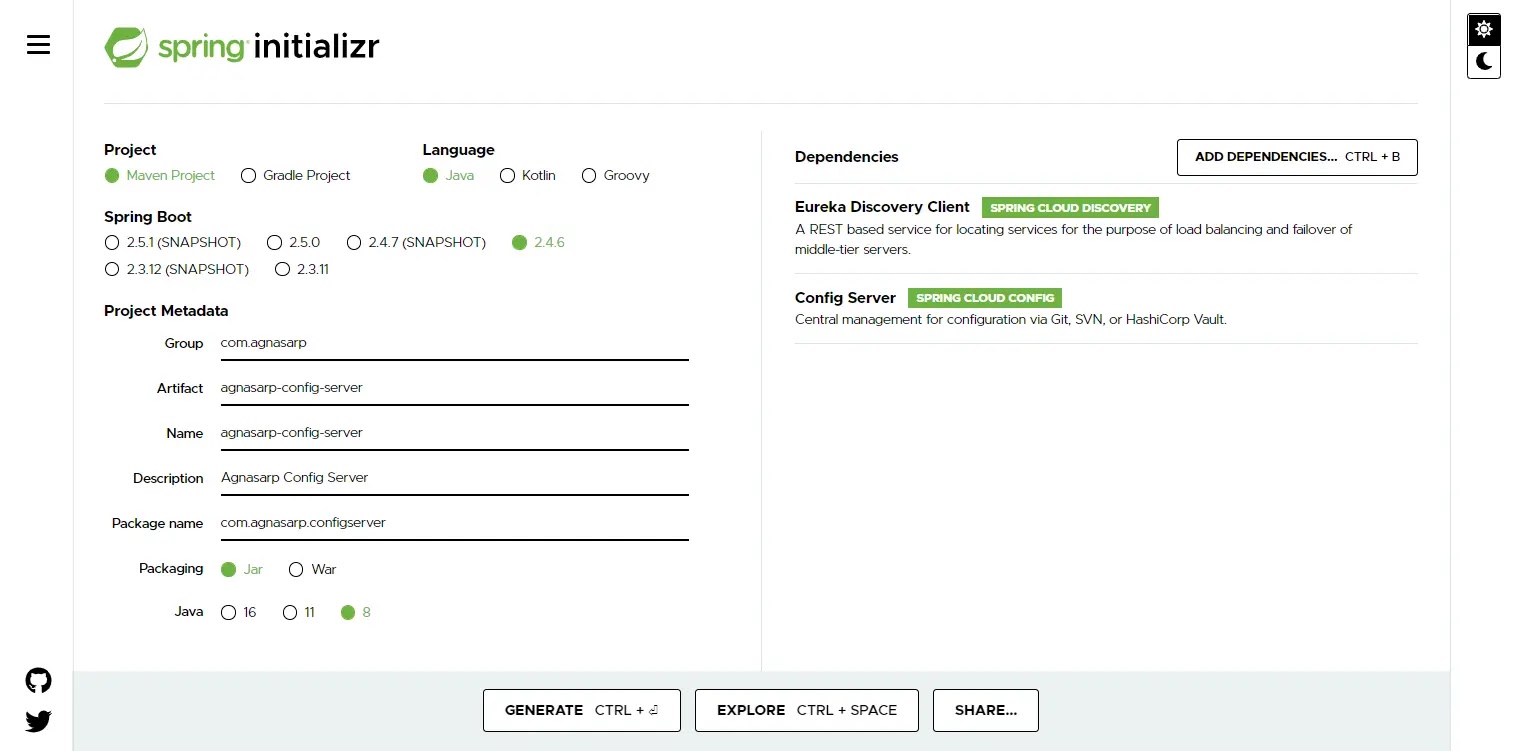The image size is (1524, 751).
Task: Select Maven Project option
Action: pos(160,175)
